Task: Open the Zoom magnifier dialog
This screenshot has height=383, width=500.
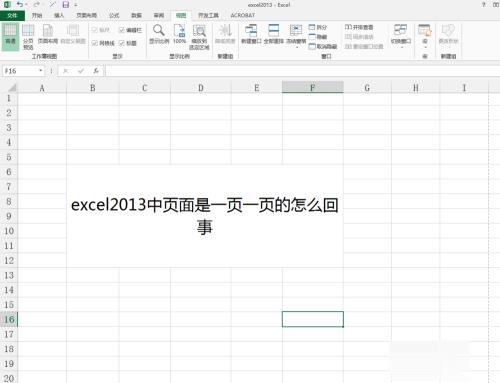Action: [159, 34]
